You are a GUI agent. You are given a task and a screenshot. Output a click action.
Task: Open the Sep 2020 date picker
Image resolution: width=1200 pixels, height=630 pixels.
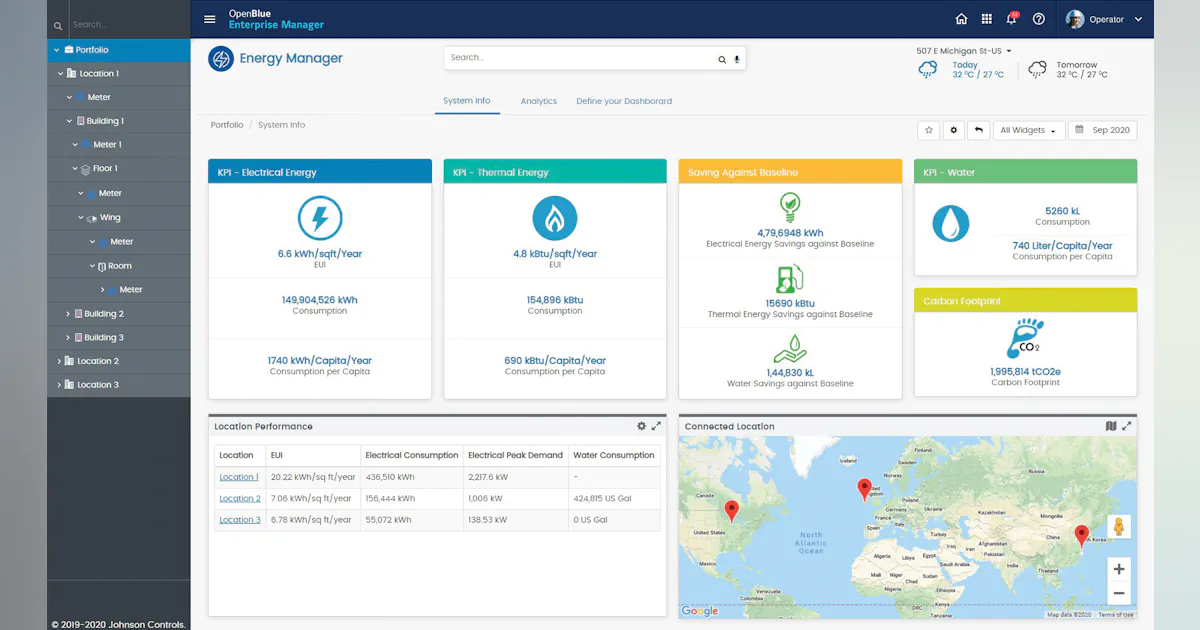coord(1102,130)
